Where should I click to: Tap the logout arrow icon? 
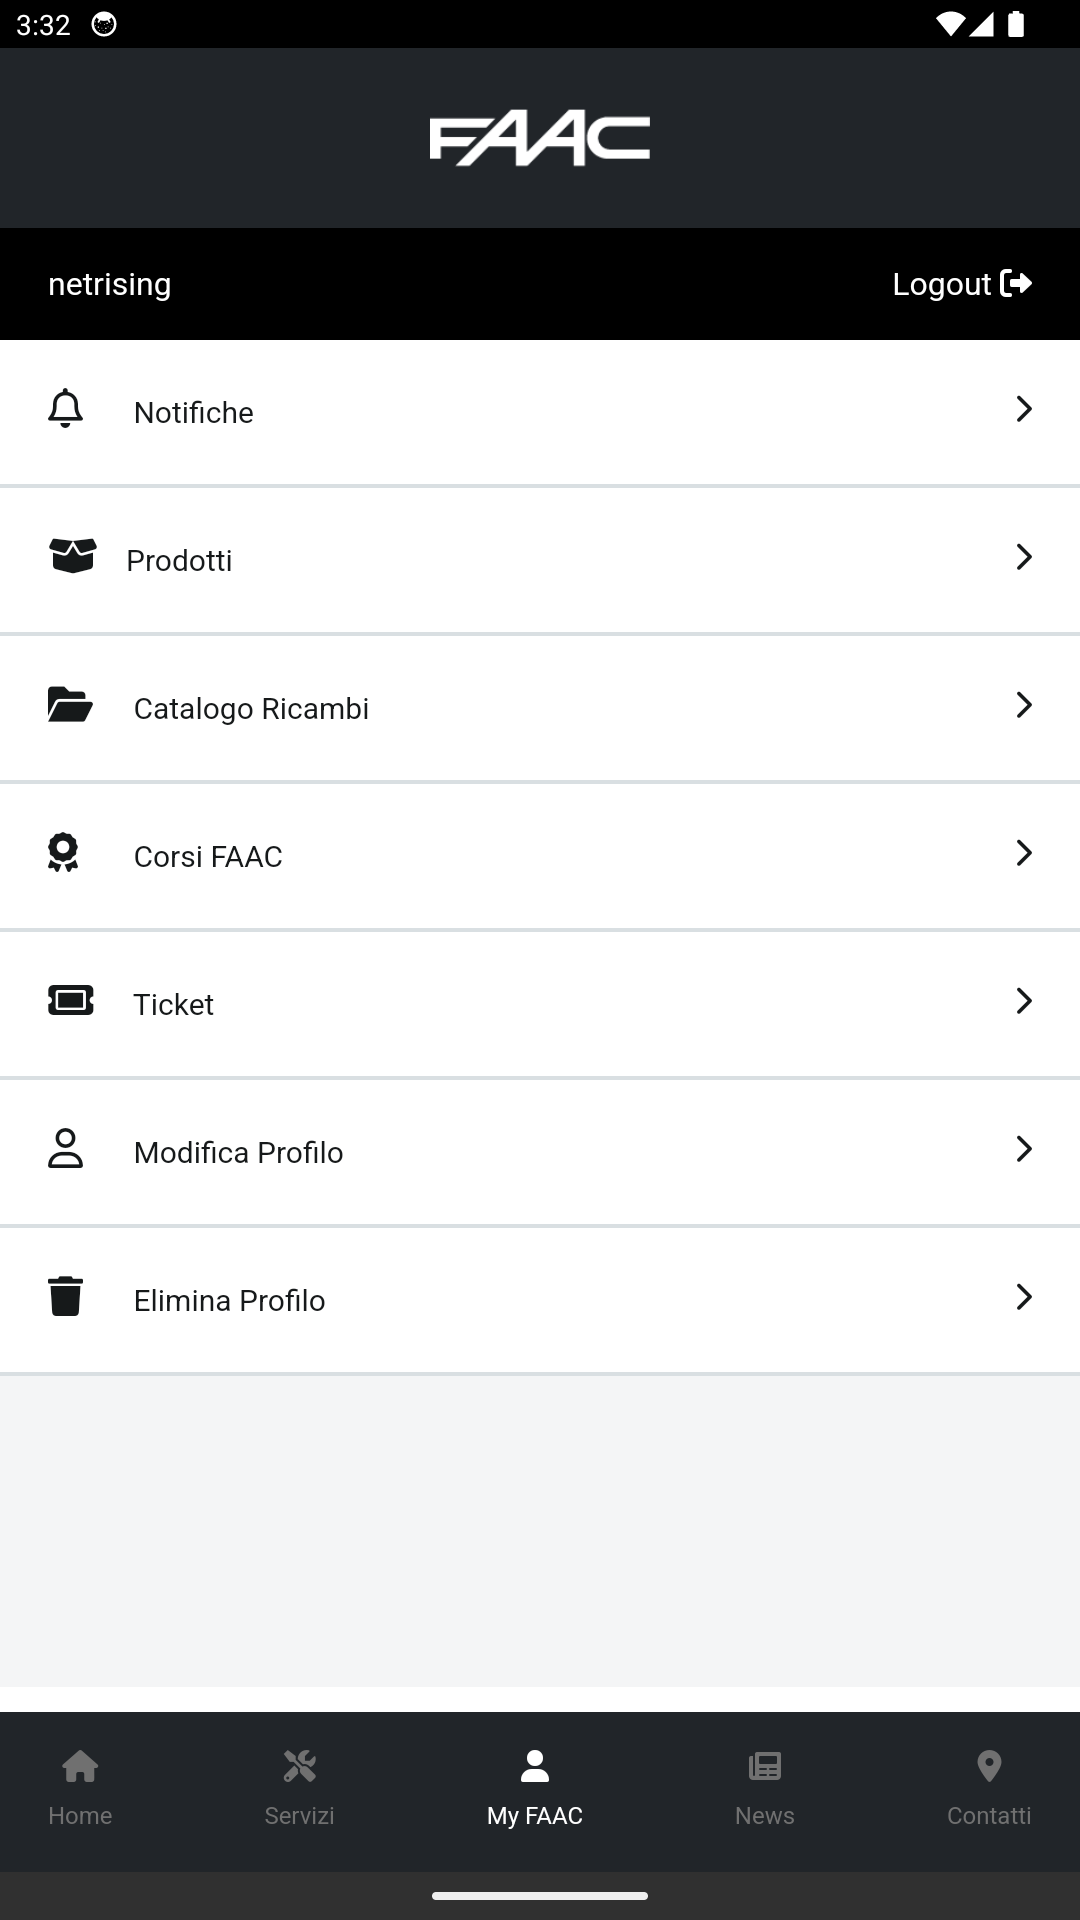click(1016, 284)
